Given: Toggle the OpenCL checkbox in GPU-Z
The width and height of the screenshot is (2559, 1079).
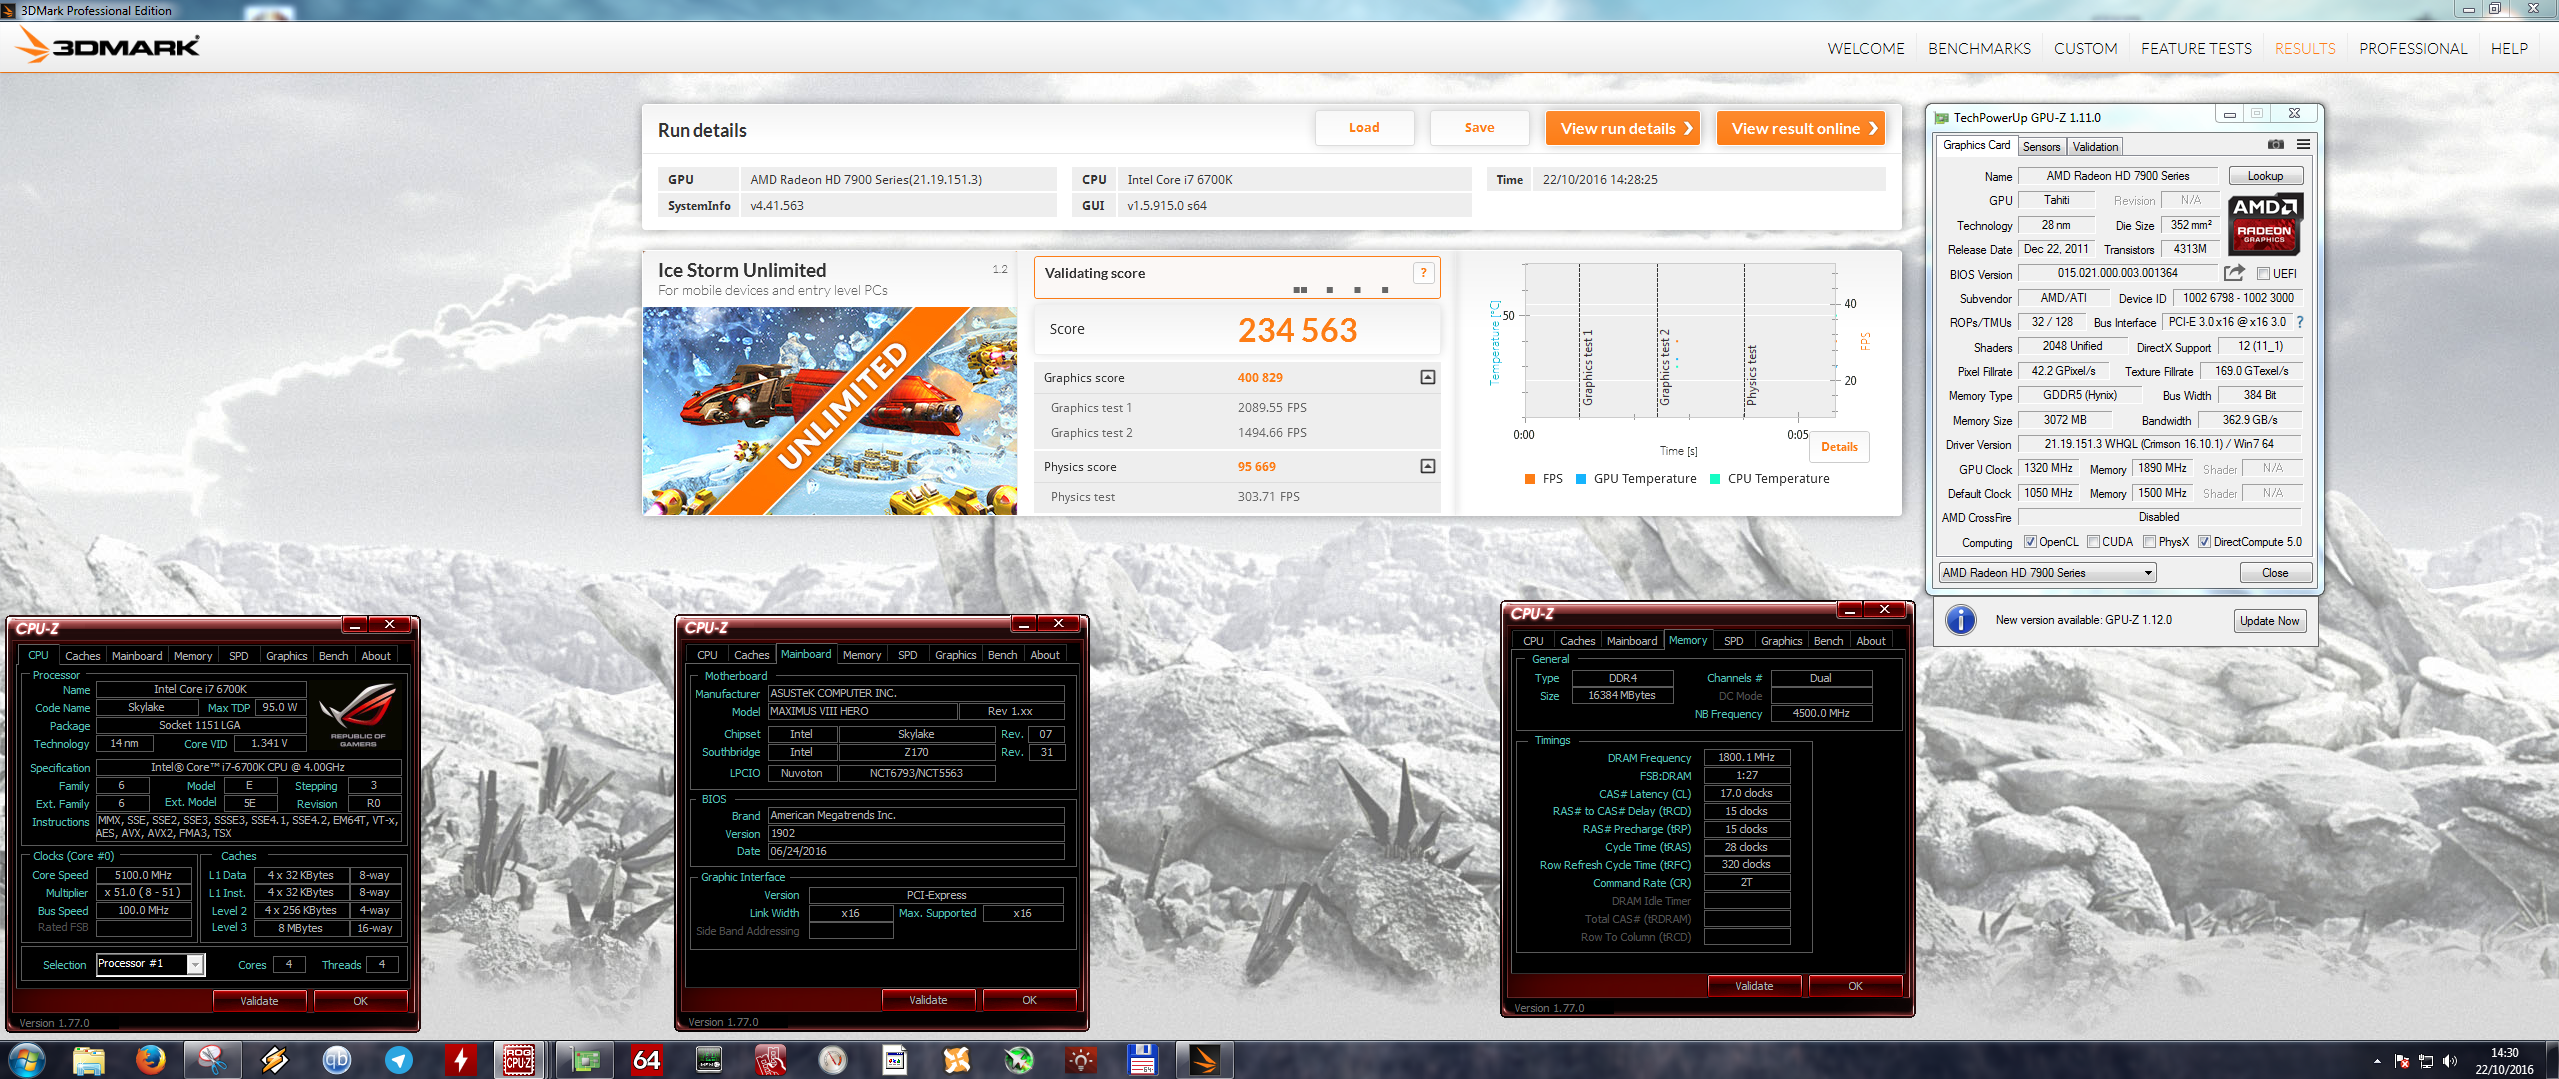Looking at the screenshot, I should pos(2030,542).
